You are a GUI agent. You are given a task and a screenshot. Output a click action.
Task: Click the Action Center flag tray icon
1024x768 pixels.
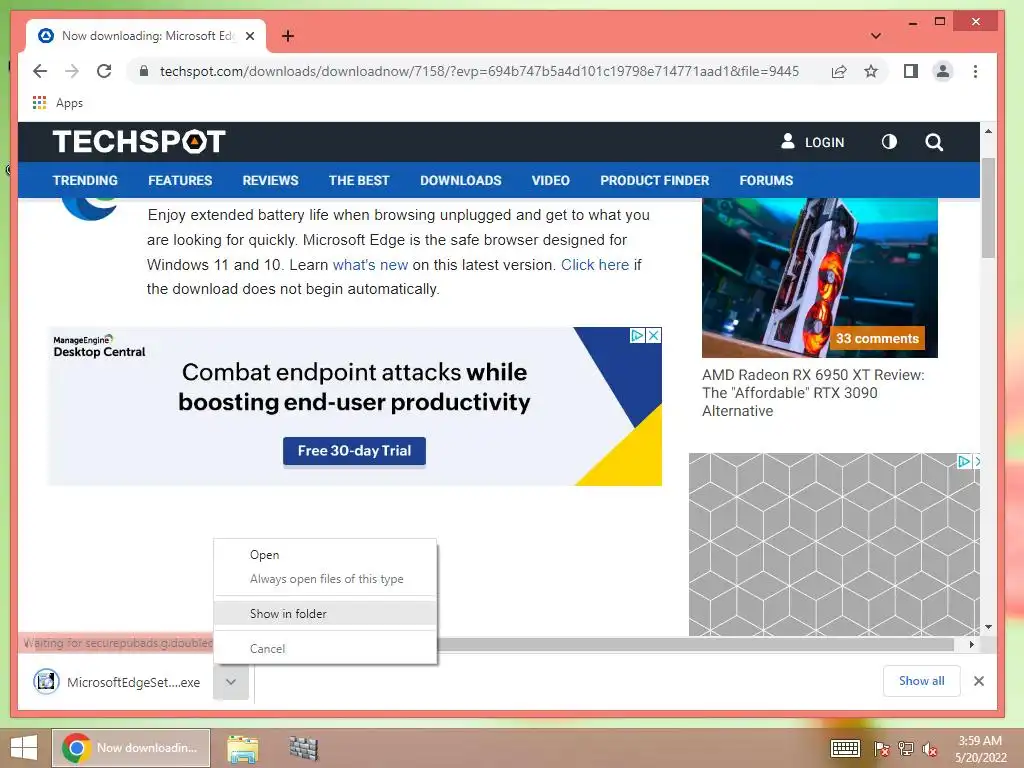[x=882, y=749]
